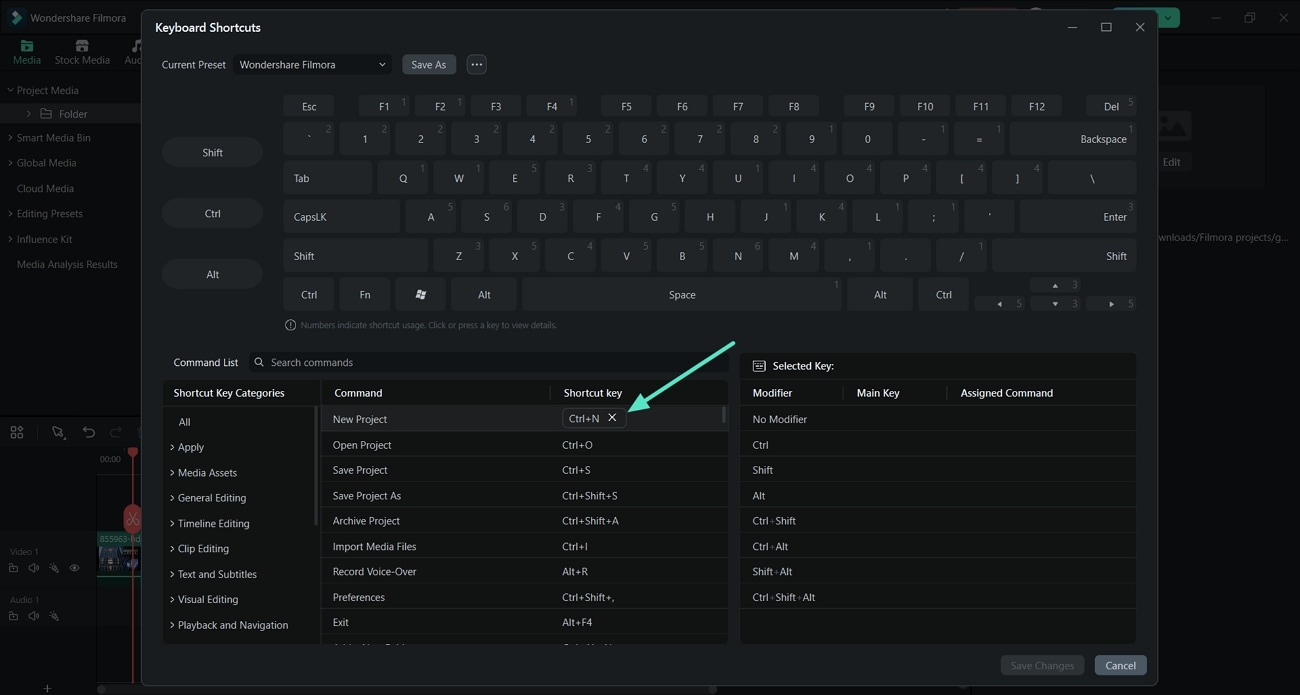This screenshot has height=695, width=1300.
Task: Click in the Search commands field
Action: 487,362
